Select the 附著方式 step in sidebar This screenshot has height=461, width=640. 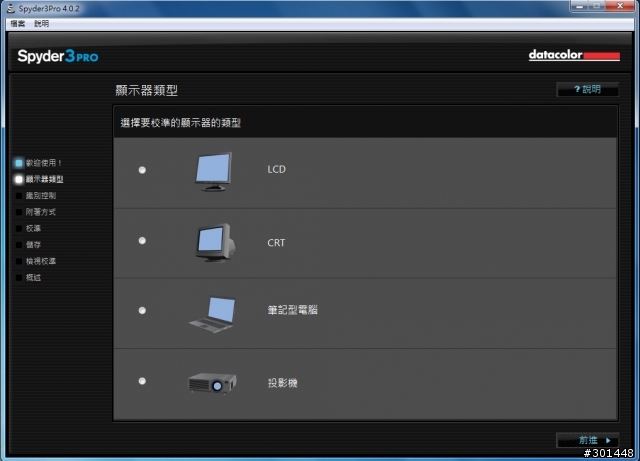(x=36, y=212)
